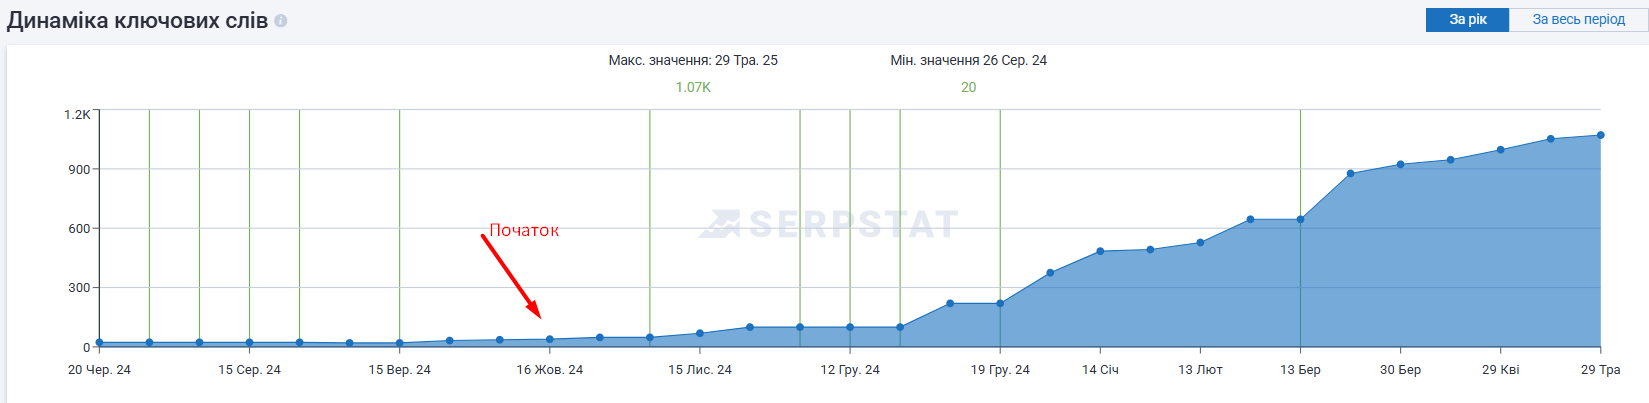Screen dimensions: 1649x403
Task: Click the data point at 15 Вер. 24
Action: 400,343
